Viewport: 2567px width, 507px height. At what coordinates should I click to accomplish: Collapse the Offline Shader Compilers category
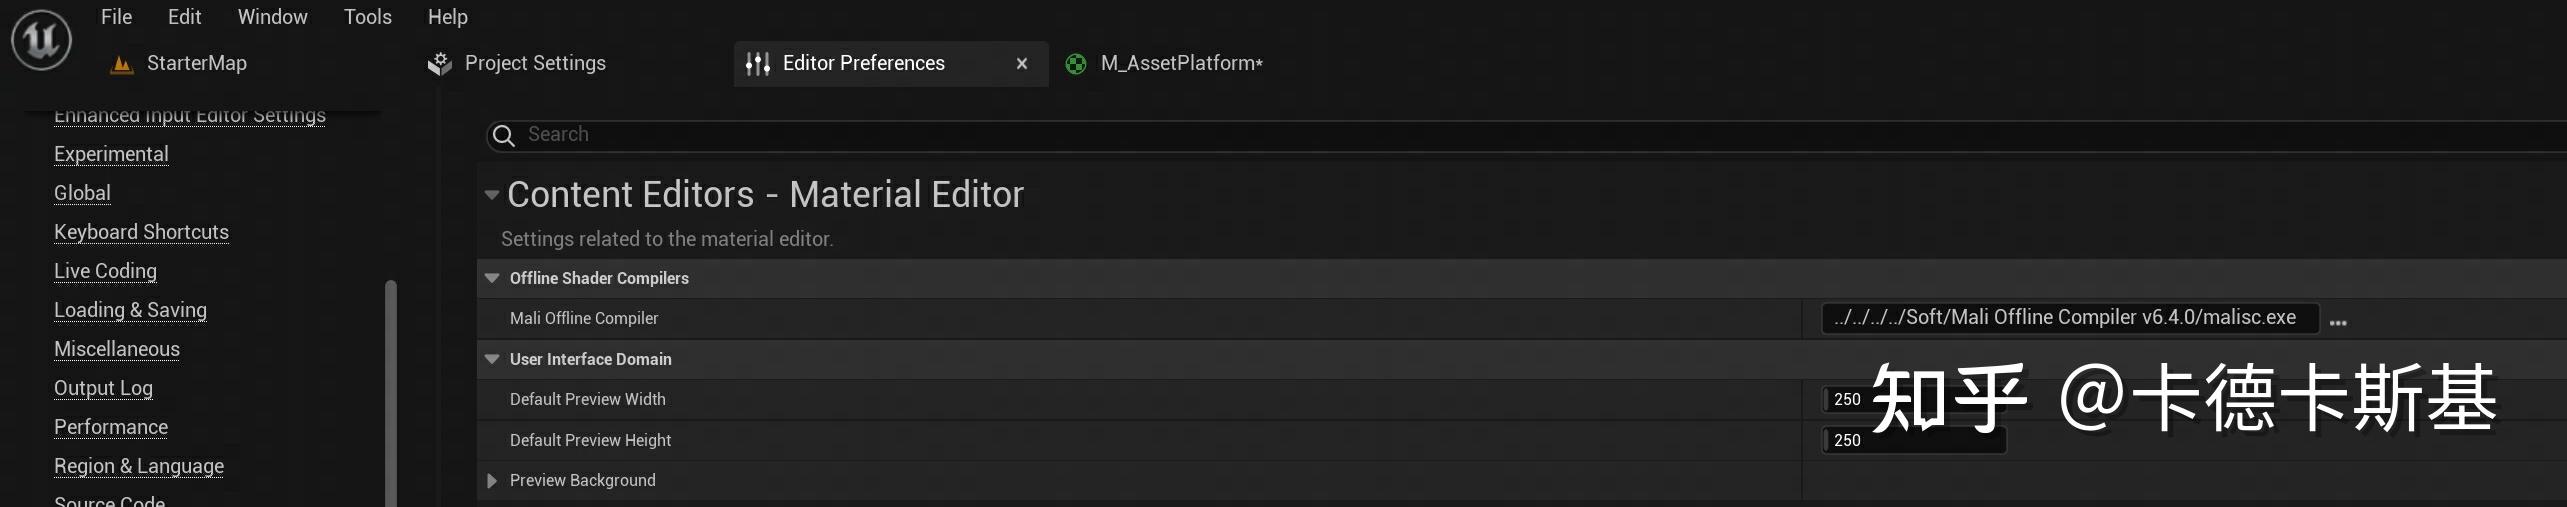[x=492, y=278]
